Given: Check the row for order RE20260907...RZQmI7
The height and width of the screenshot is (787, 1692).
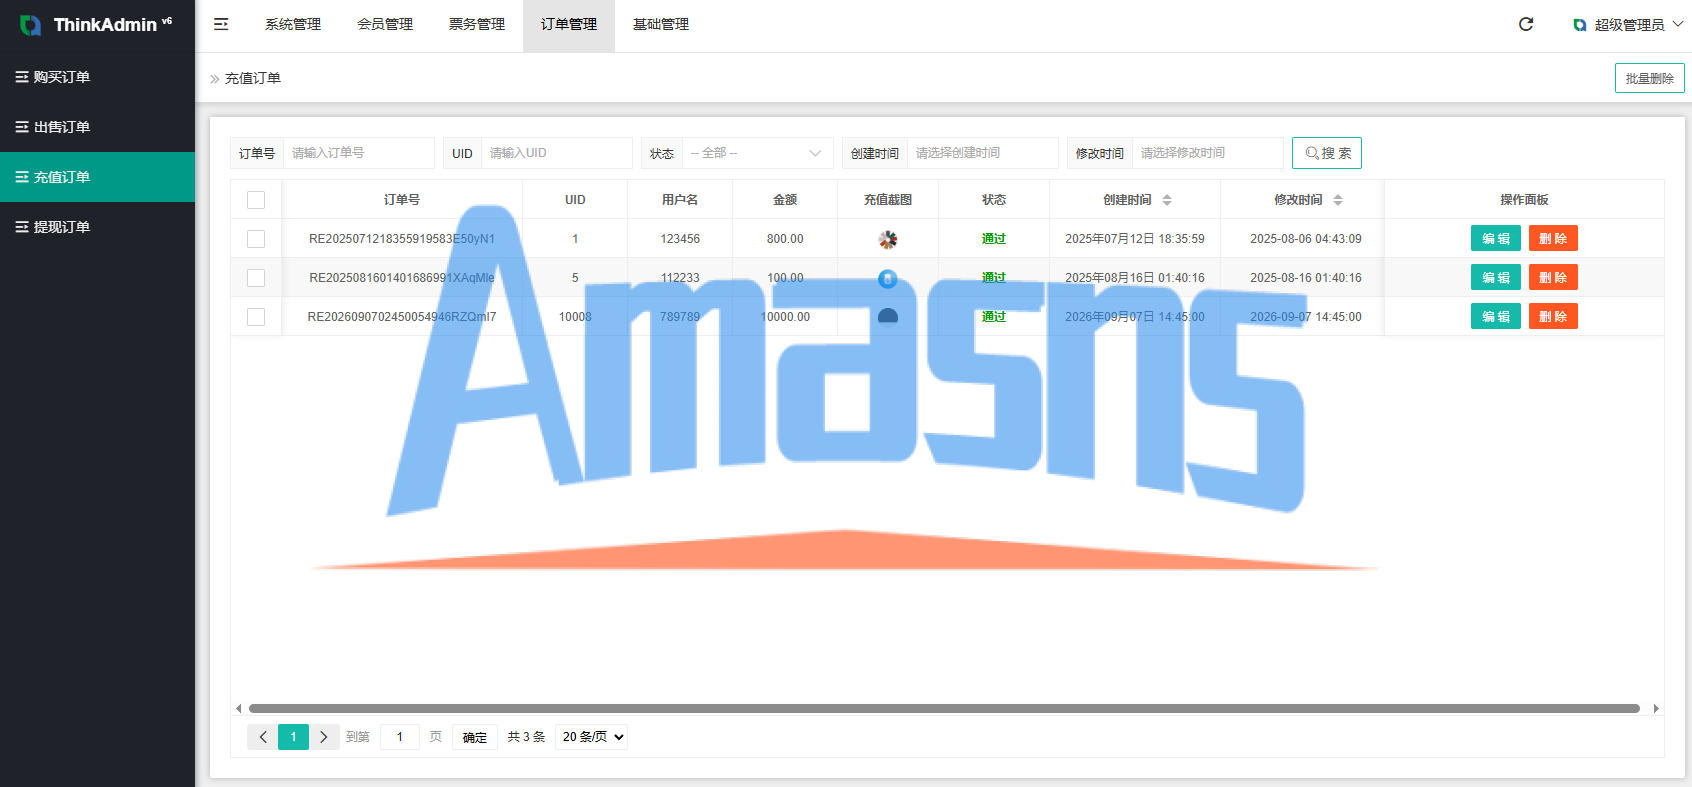Looking at the screenshot, I should pos(256,317).
